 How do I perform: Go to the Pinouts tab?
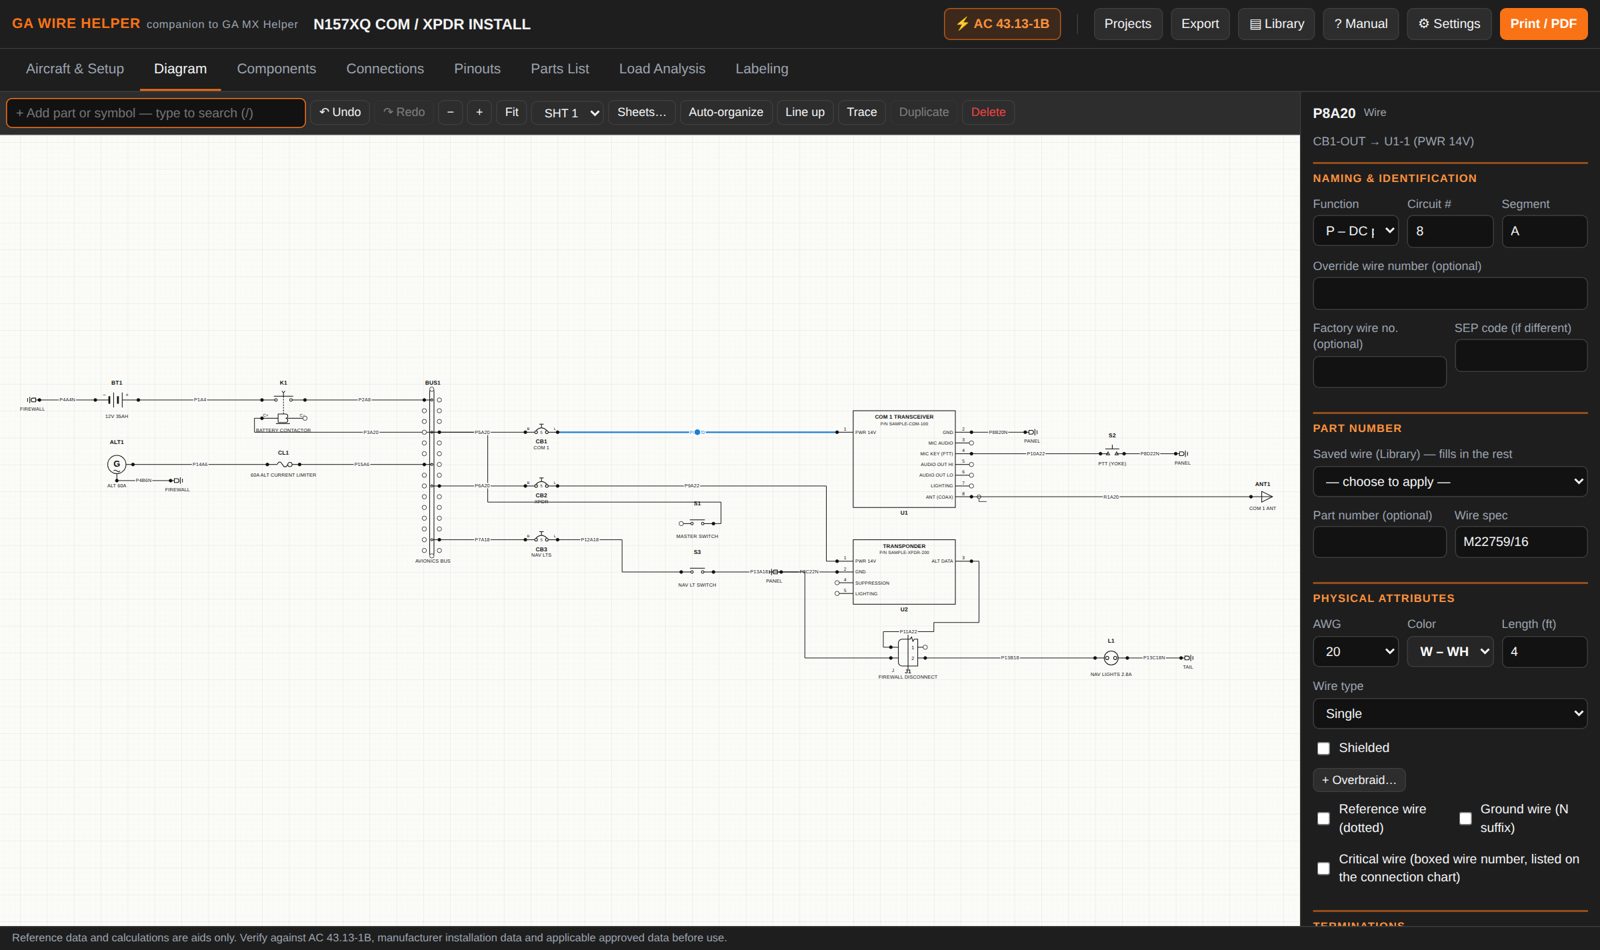(477, 69)
